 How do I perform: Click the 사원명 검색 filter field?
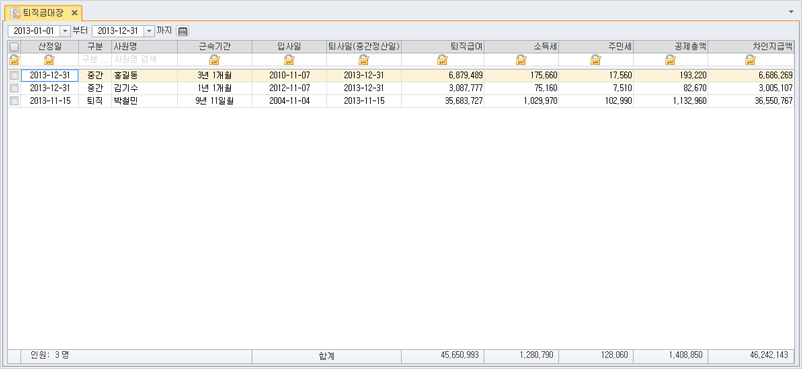pyautogui.click(x=144, y=60)
